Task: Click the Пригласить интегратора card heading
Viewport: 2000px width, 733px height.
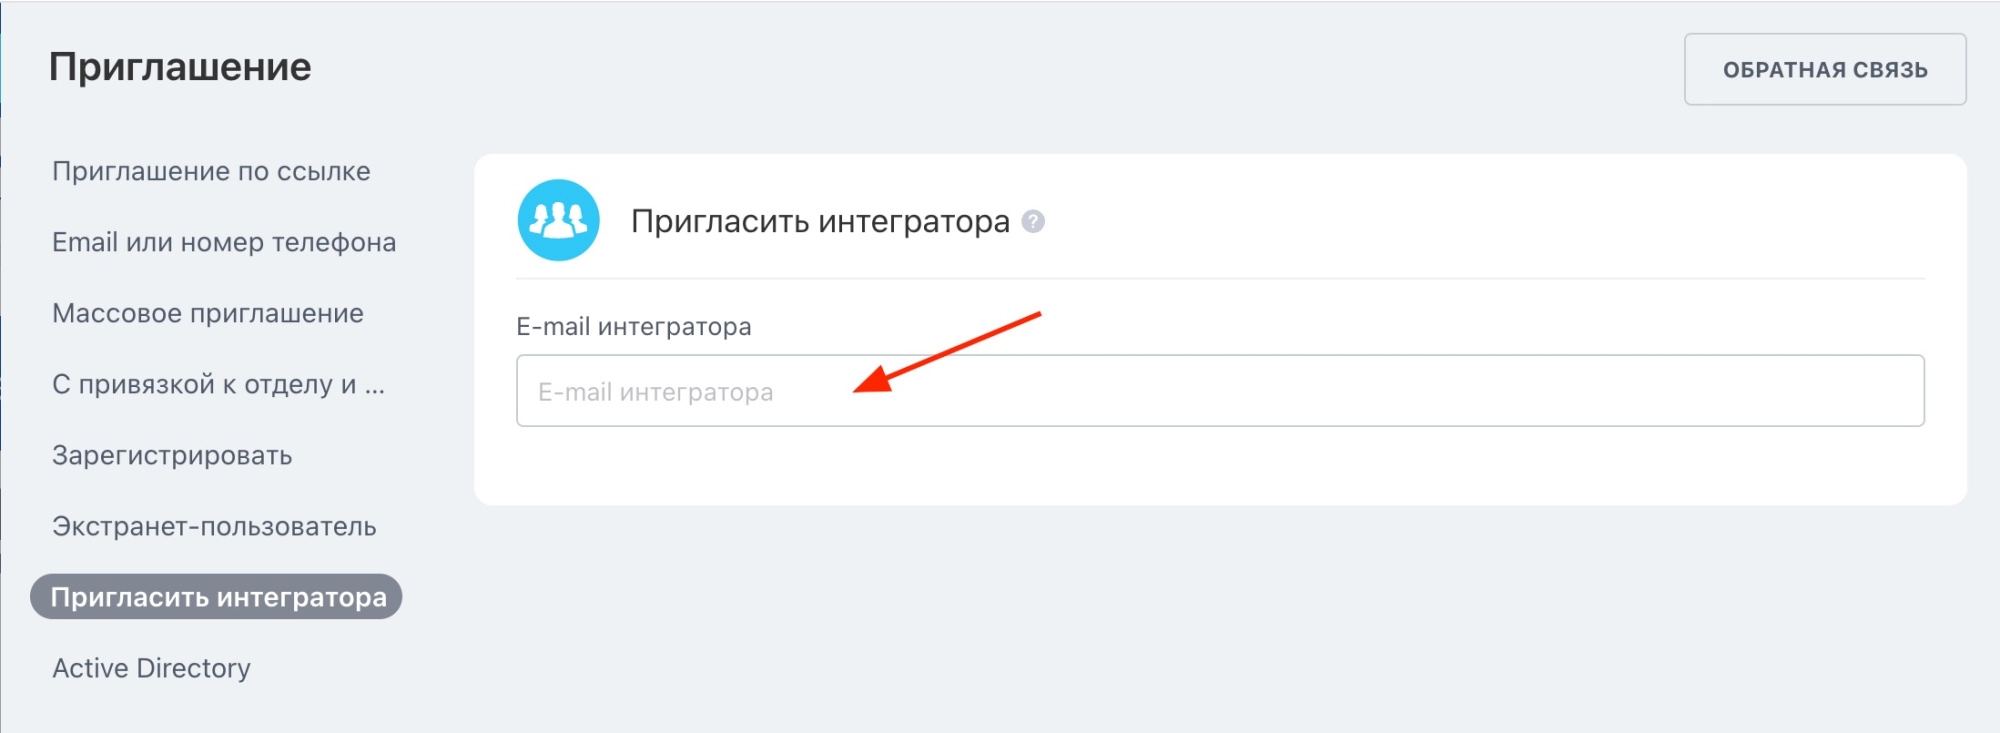Action: (820, 221)
